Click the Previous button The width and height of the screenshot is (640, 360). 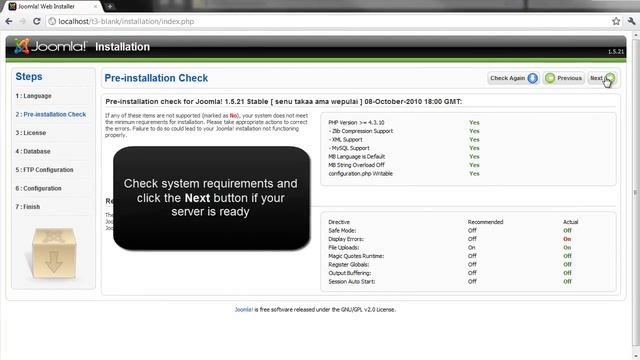pos(564,78)
